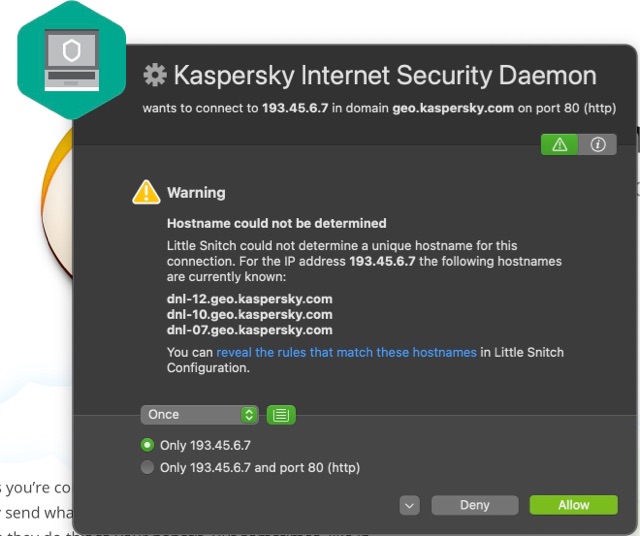Screen dimensions: 640x536
Task: Allow the Kaspersky connection
Action: point(574,505)
